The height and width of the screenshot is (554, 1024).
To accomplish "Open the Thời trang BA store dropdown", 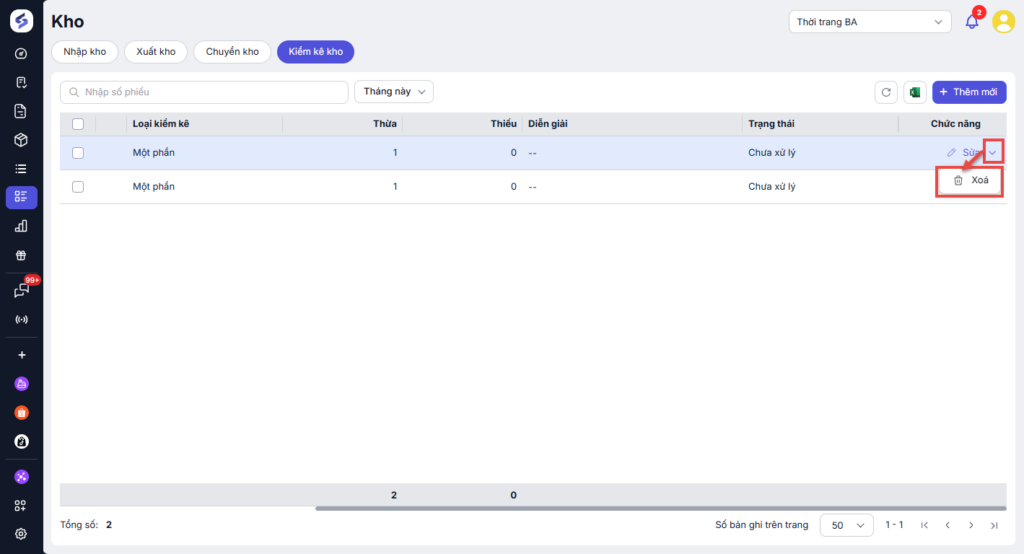I will tap(869, 22).
